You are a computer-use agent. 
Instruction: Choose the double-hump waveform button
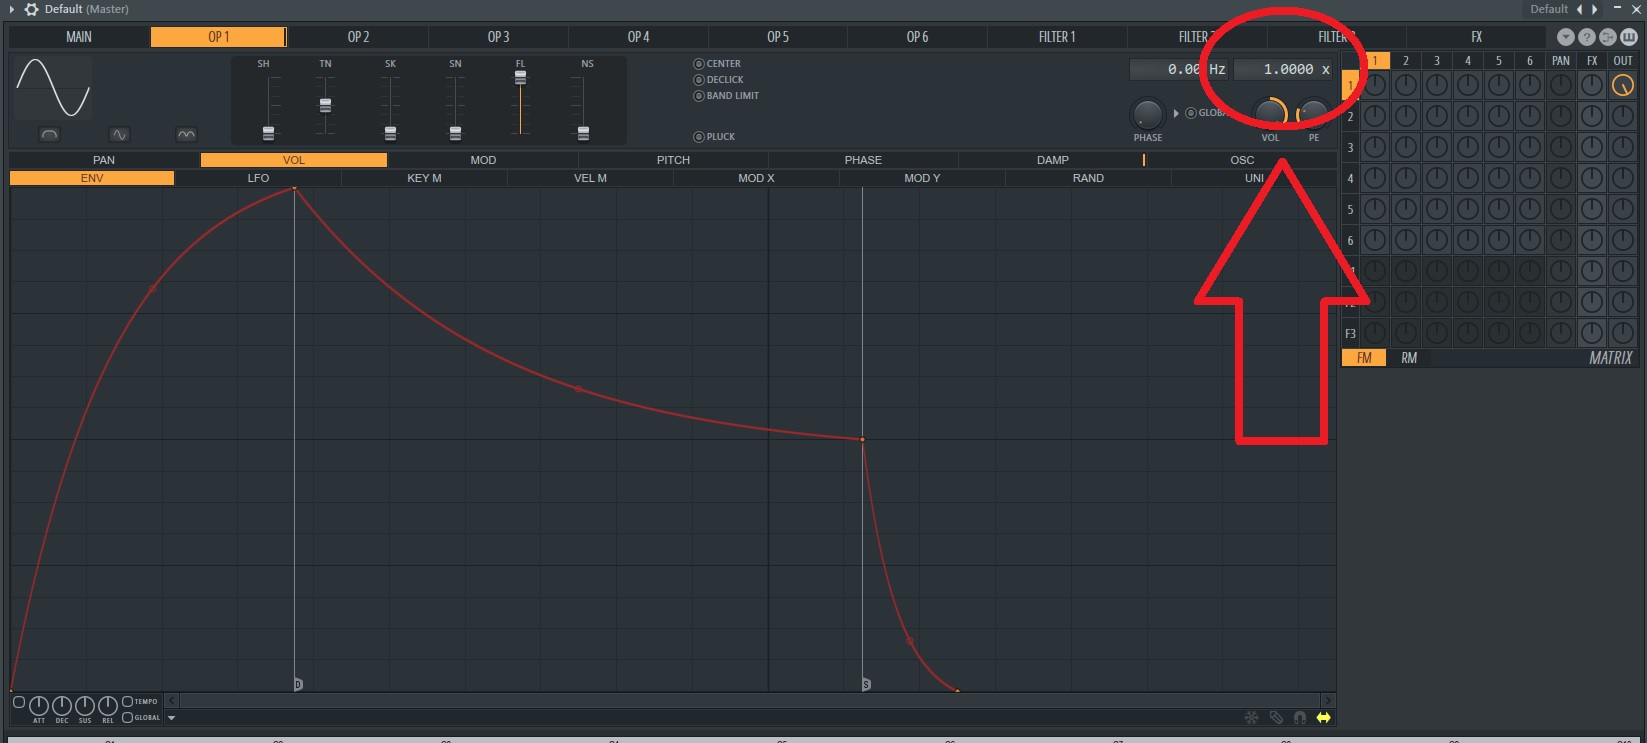186,134
